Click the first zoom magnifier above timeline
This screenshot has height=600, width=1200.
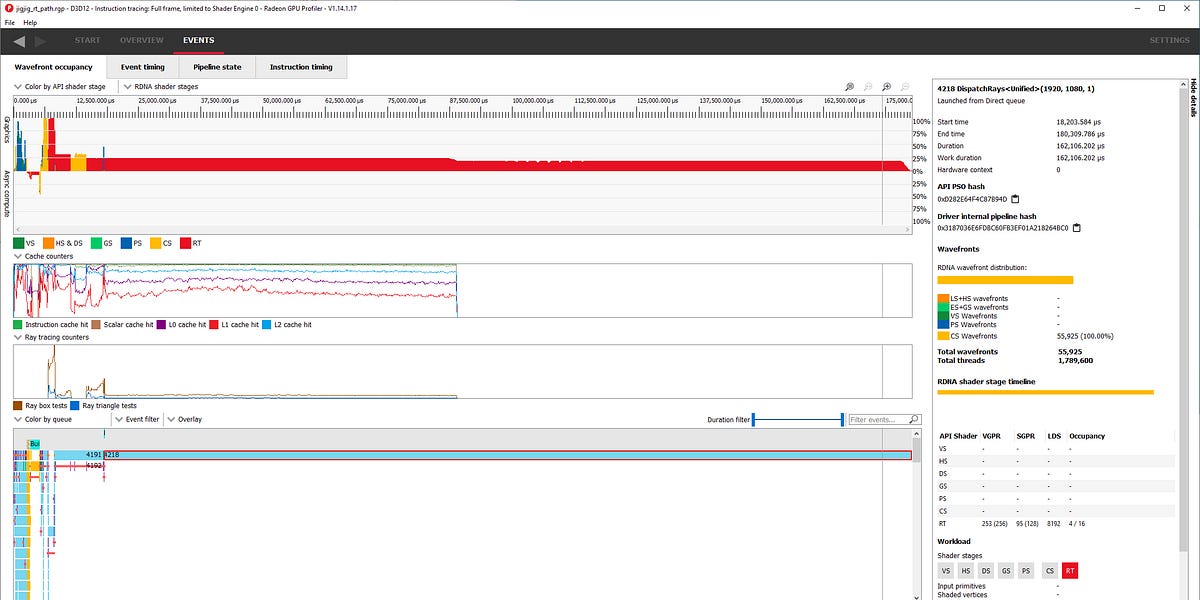pos(849,87)
